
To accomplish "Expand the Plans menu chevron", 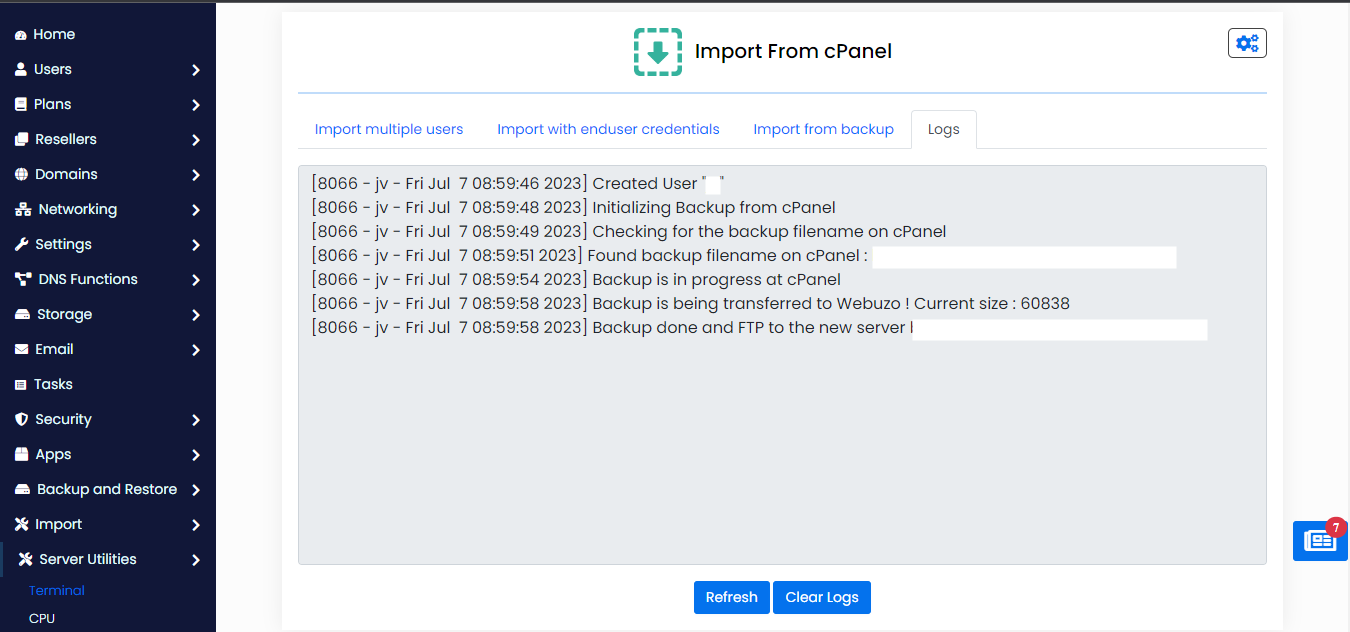I will (196, 105).
